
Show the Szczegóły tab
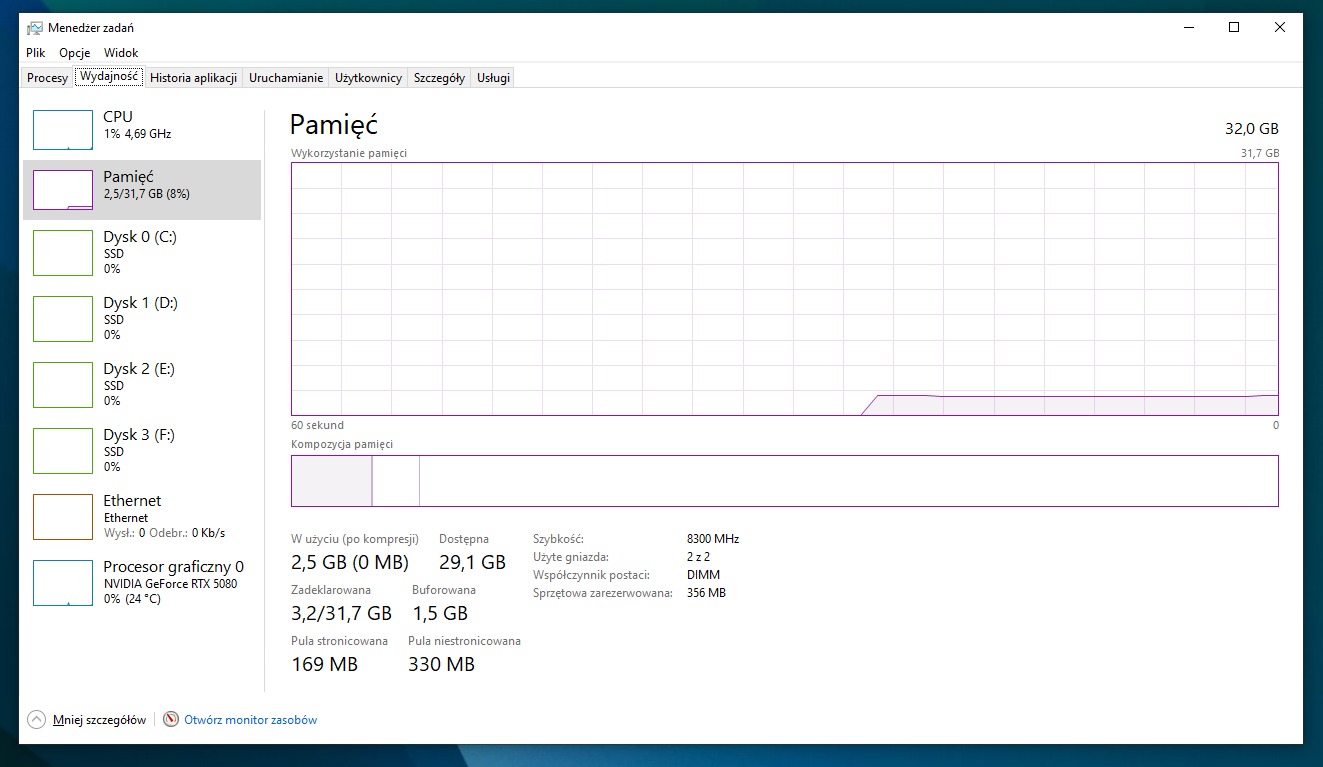pyautogui.click(x=440, y=78)
